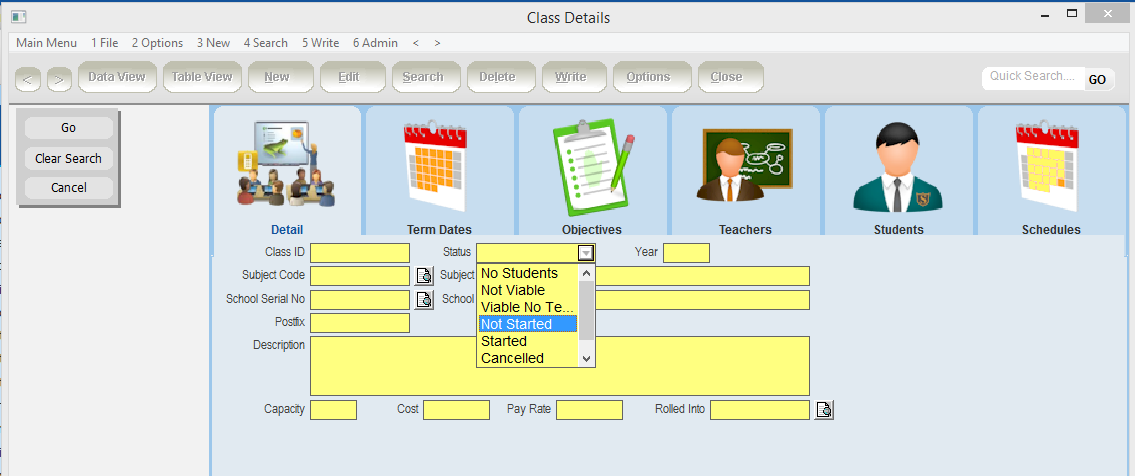1135x476 pixels.
Task: Collapse the Status dropdown arrow
Action: coord(586,253)
